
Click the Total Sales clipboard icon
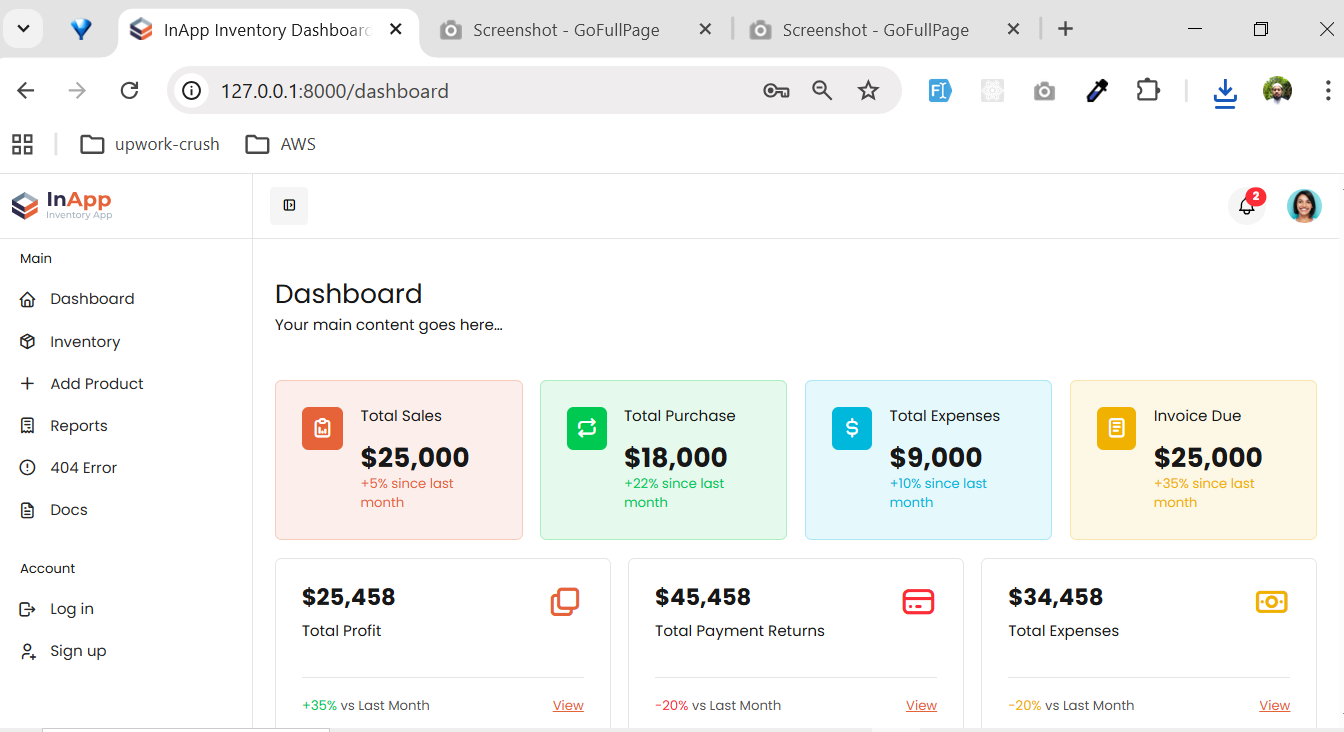coord(322,428)
